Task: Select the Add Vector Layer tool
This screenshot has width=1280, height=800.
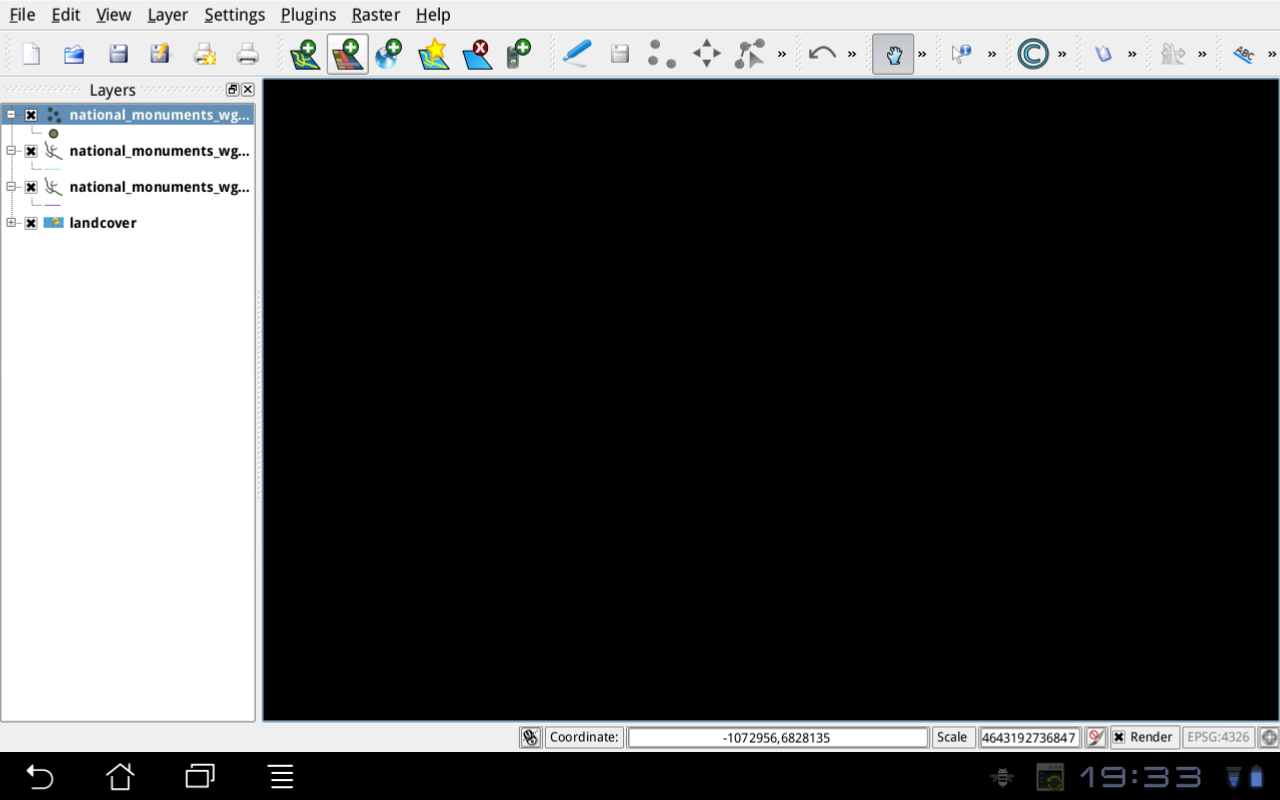Action: point(305,54)
